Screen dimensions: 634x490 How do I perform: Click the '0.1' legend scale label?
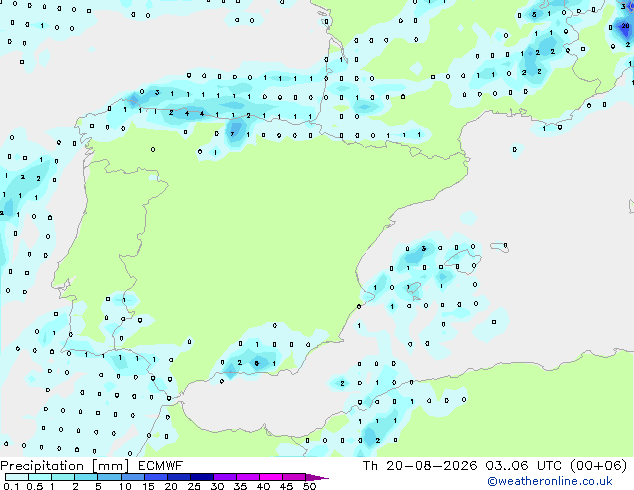point(11,486)
